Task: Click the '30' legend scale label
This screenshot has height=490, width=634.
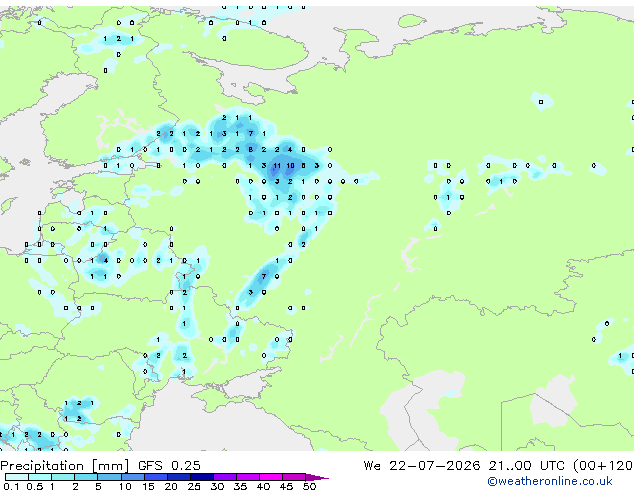Action: (x=218, y=486)
